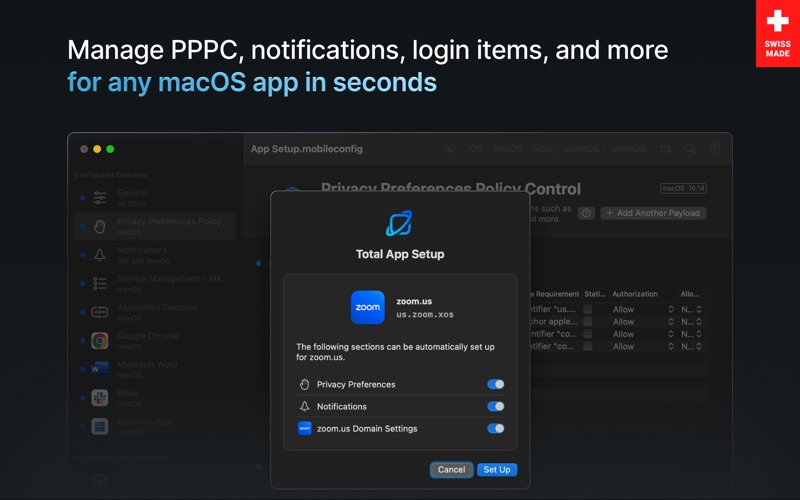The width and height of the screenshot is (800, 500).
Task: Open the Windows App icon in sidebar
Action: point(99,426)
